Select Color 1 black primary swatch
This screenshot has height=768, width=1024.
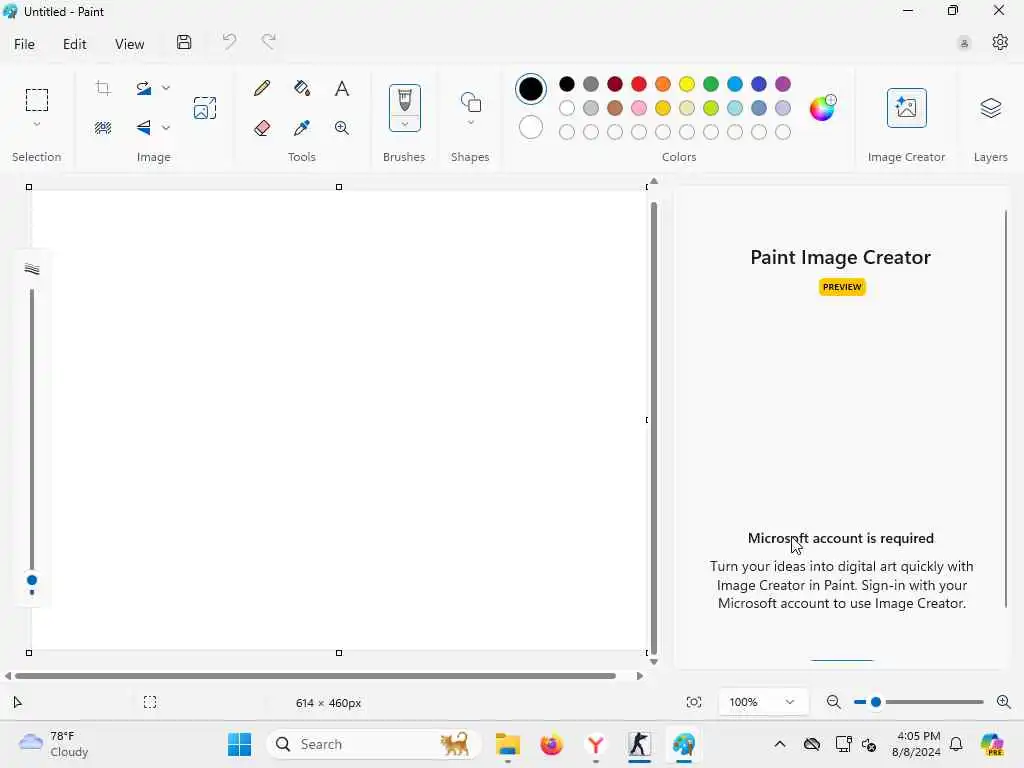[x=531, y=89]
